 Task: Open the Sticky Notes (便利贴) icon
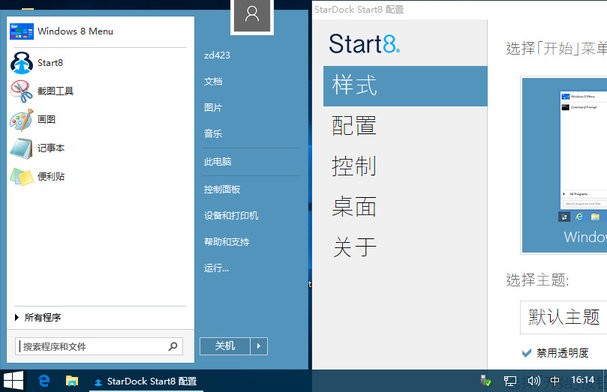[x=21, y=176]
